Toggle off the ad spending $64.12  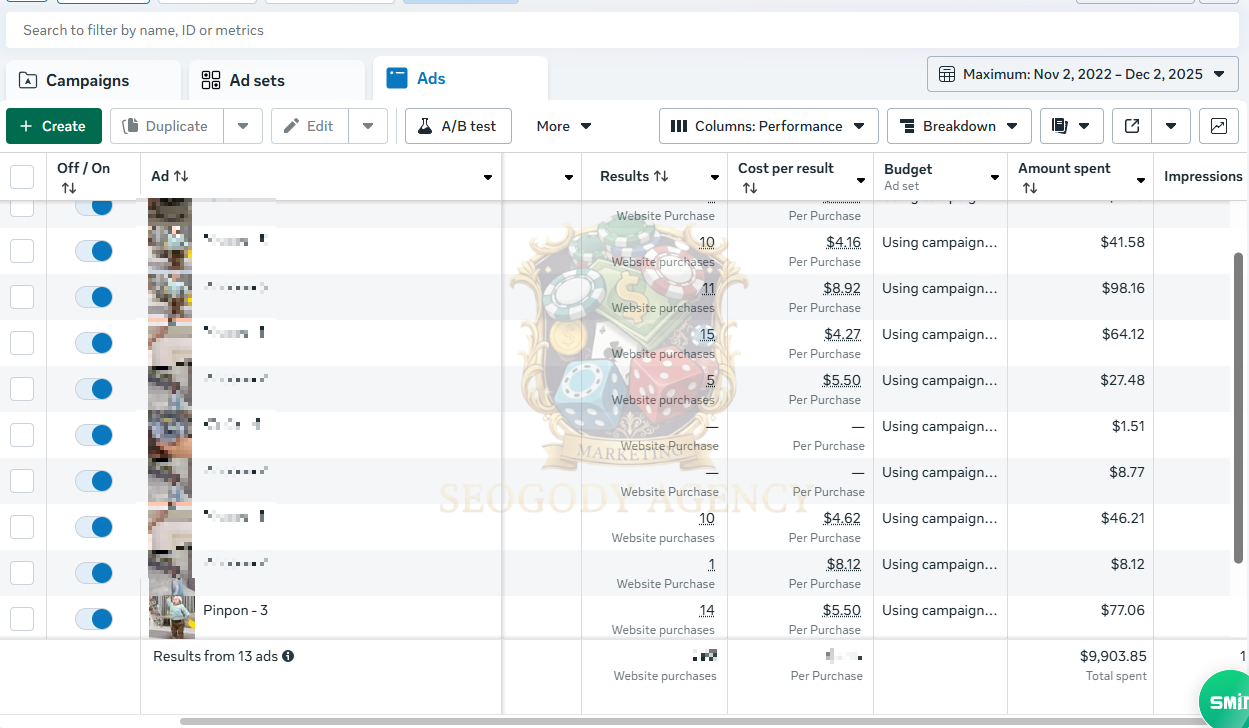pos(94,343)
